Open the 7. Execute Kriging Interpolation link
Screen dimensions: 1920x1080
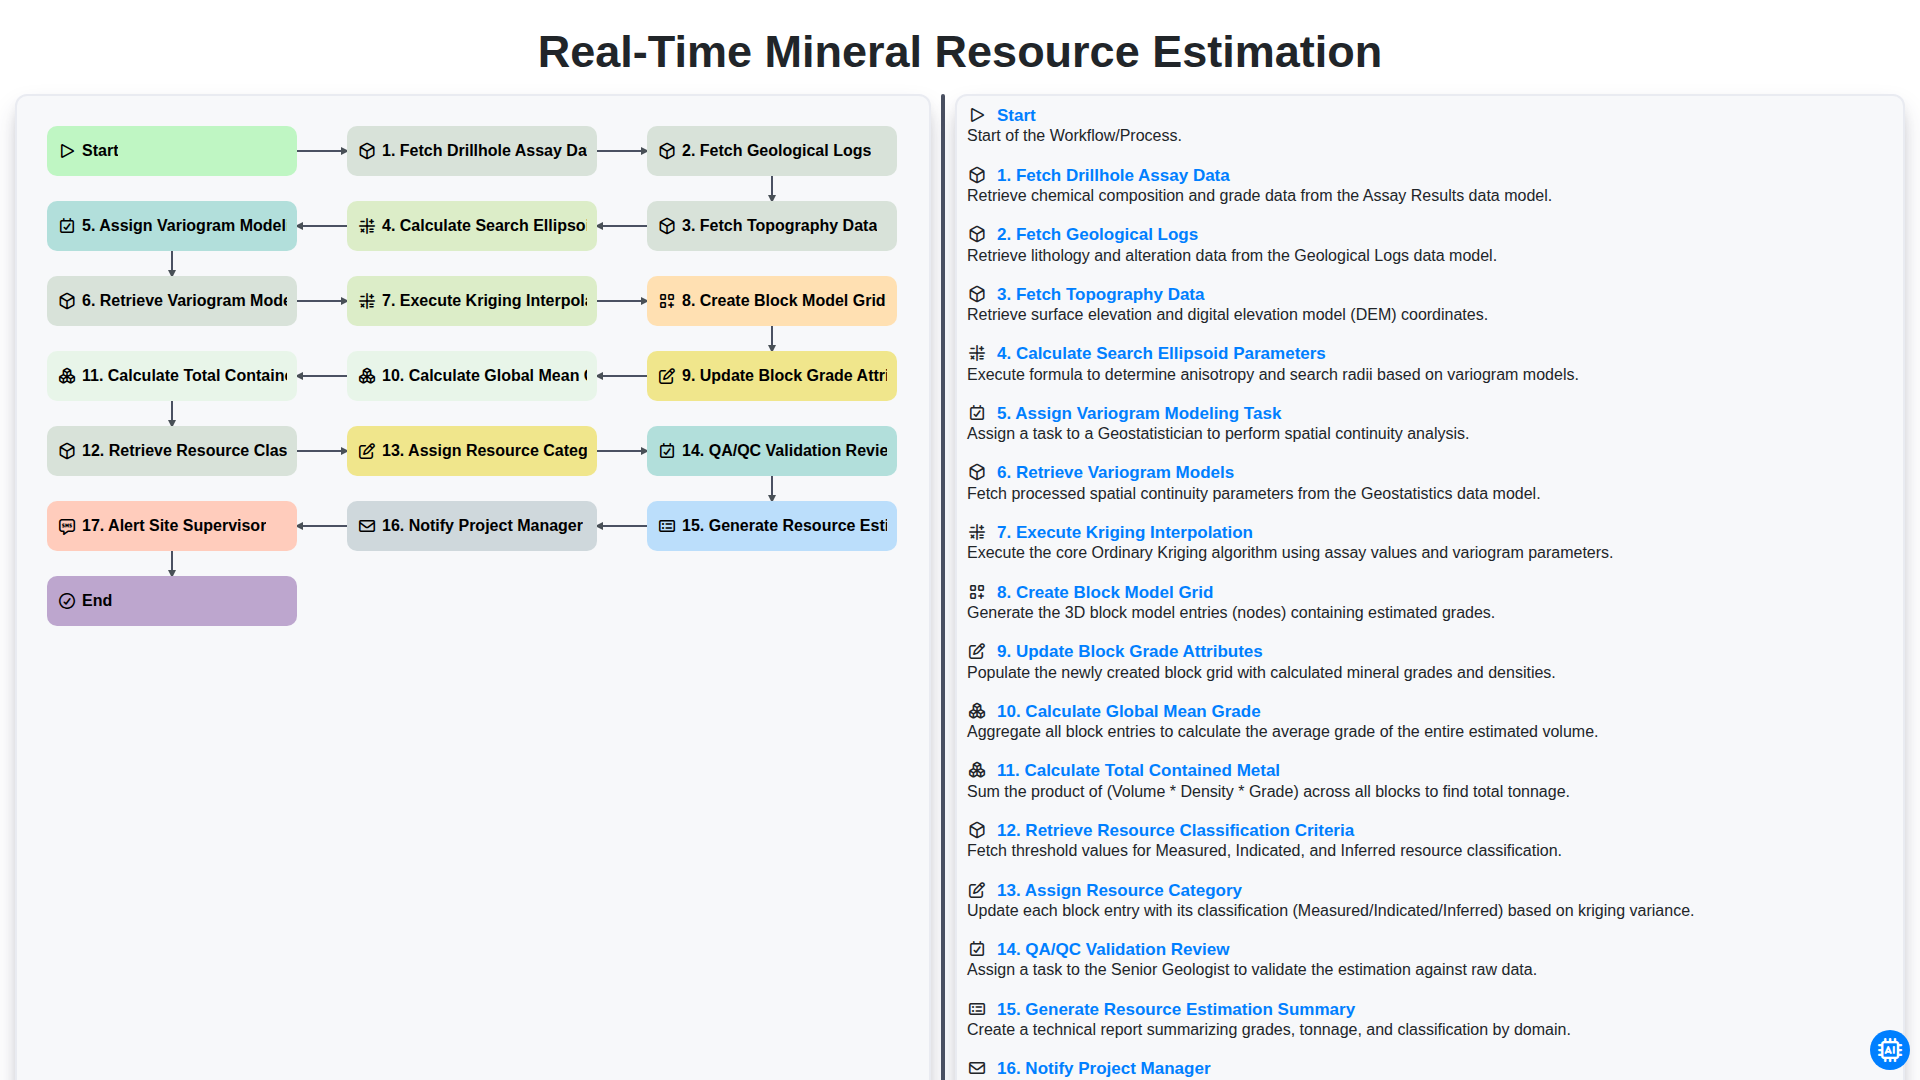coord(1124,532)
